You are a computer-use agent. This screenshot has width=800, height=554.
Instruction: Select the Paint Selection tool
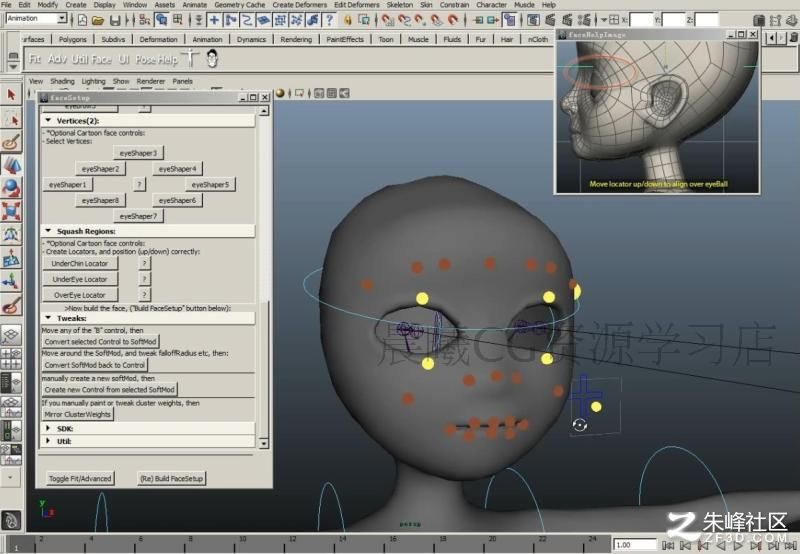11,142
